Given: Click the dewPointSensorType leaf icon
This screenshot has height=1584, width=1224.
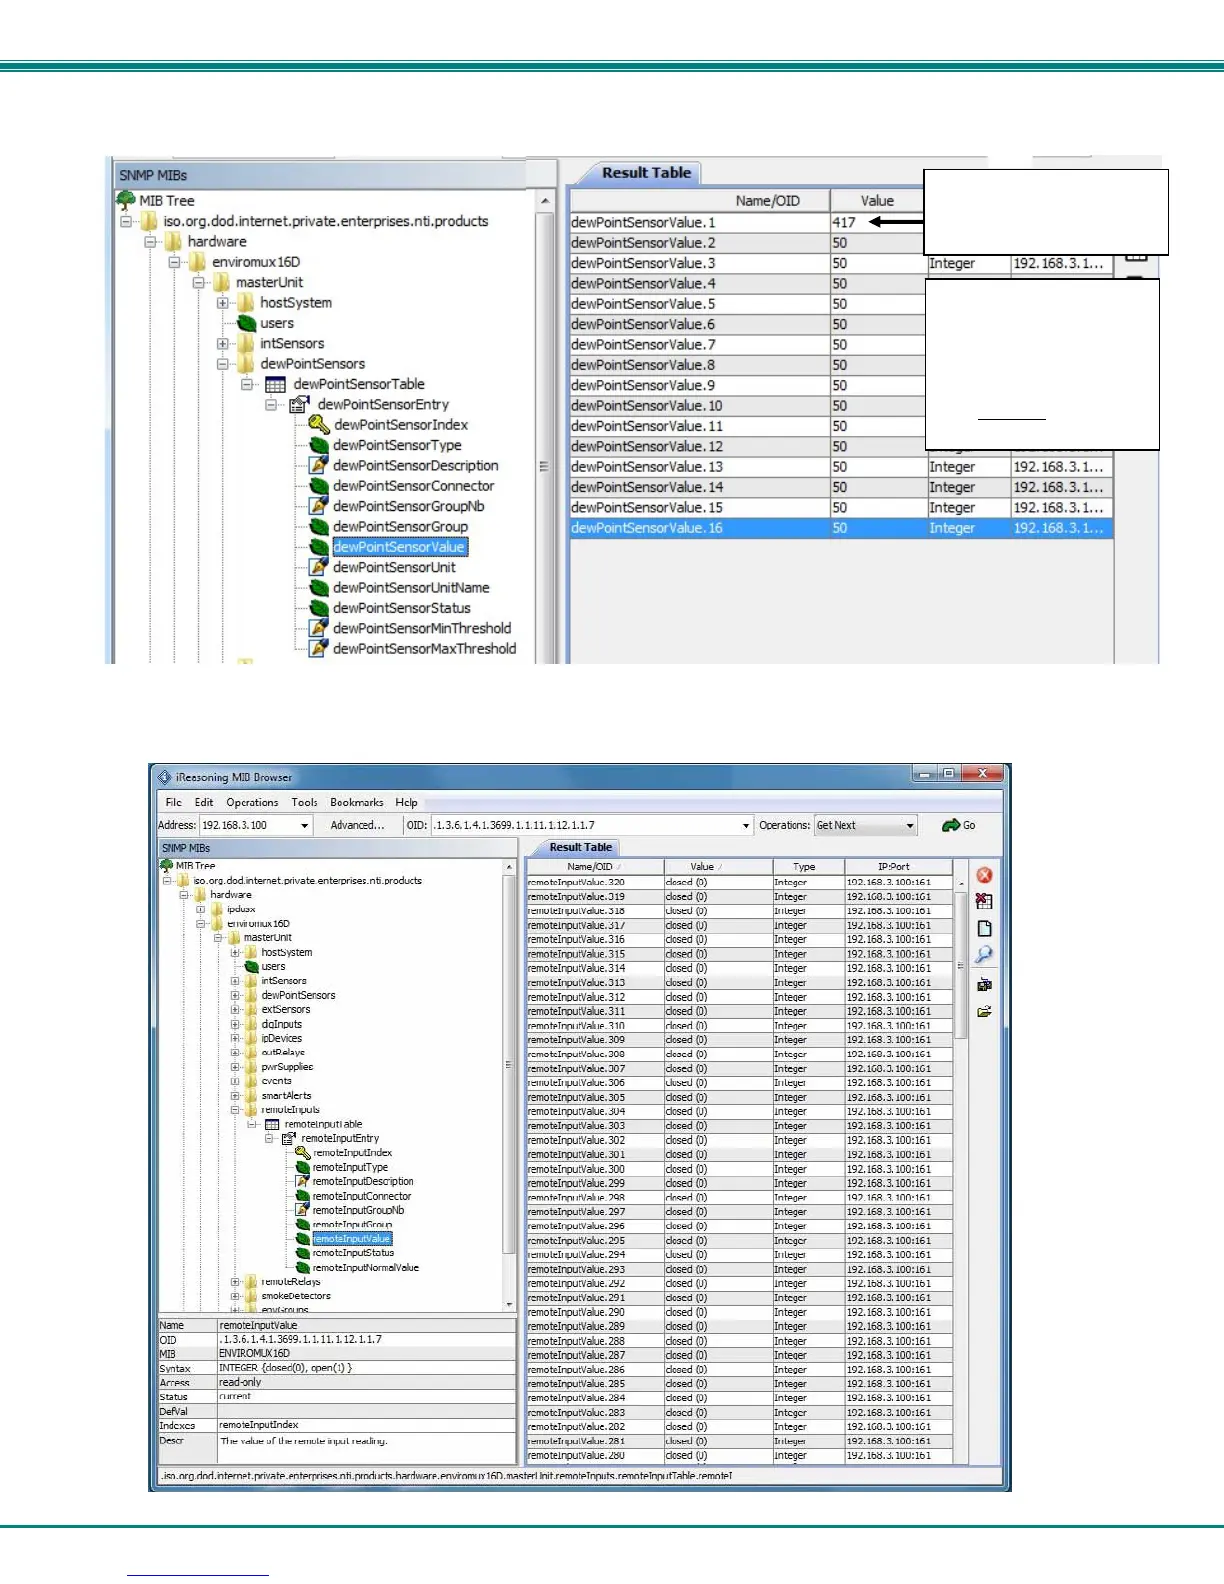Looking at the screenshot, I should click(x=319, y=445).
